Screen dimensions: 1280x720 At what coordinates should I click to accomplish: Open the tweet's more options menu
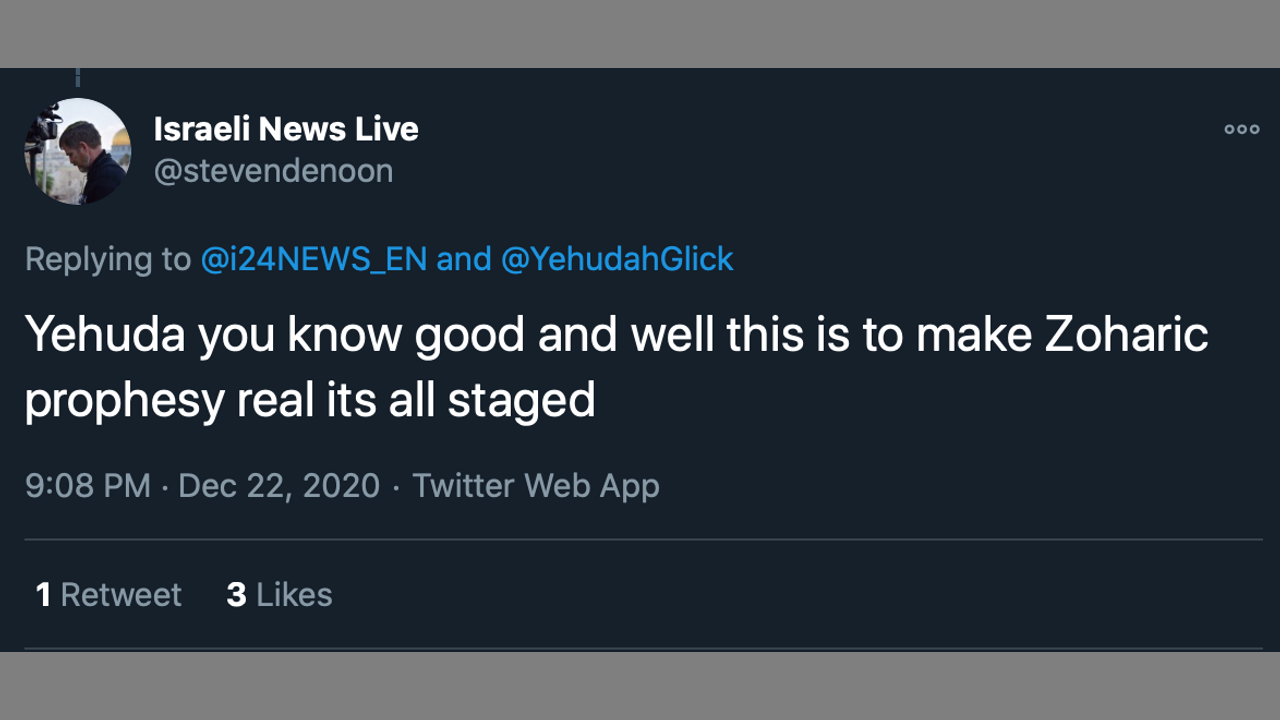pos(1241,129)
